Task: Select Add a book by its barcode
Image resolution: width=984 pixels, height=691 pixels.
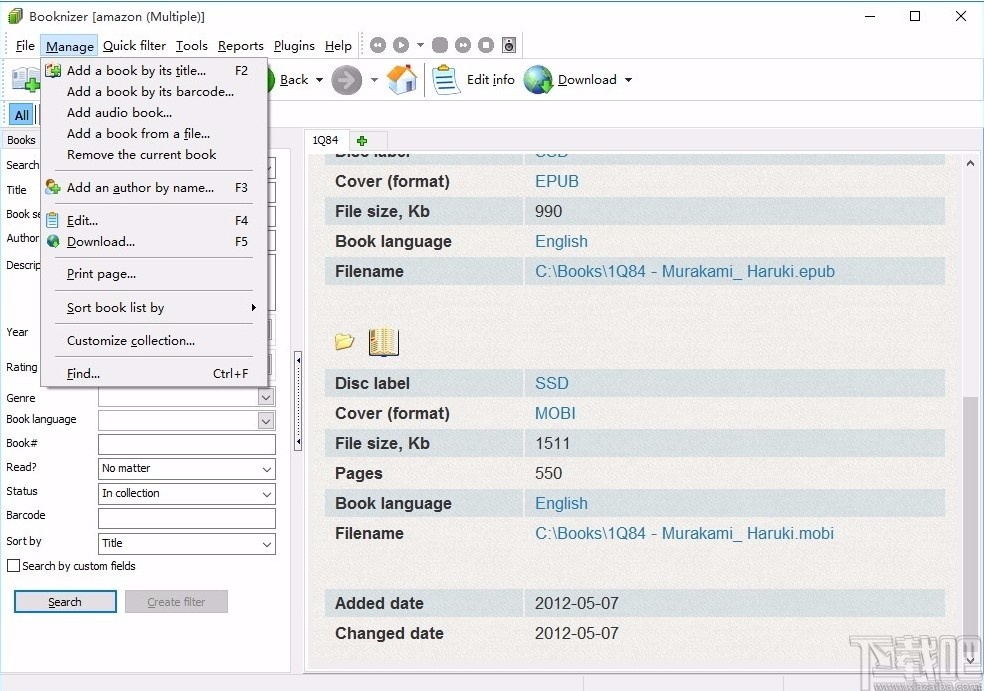Action: 150,92
